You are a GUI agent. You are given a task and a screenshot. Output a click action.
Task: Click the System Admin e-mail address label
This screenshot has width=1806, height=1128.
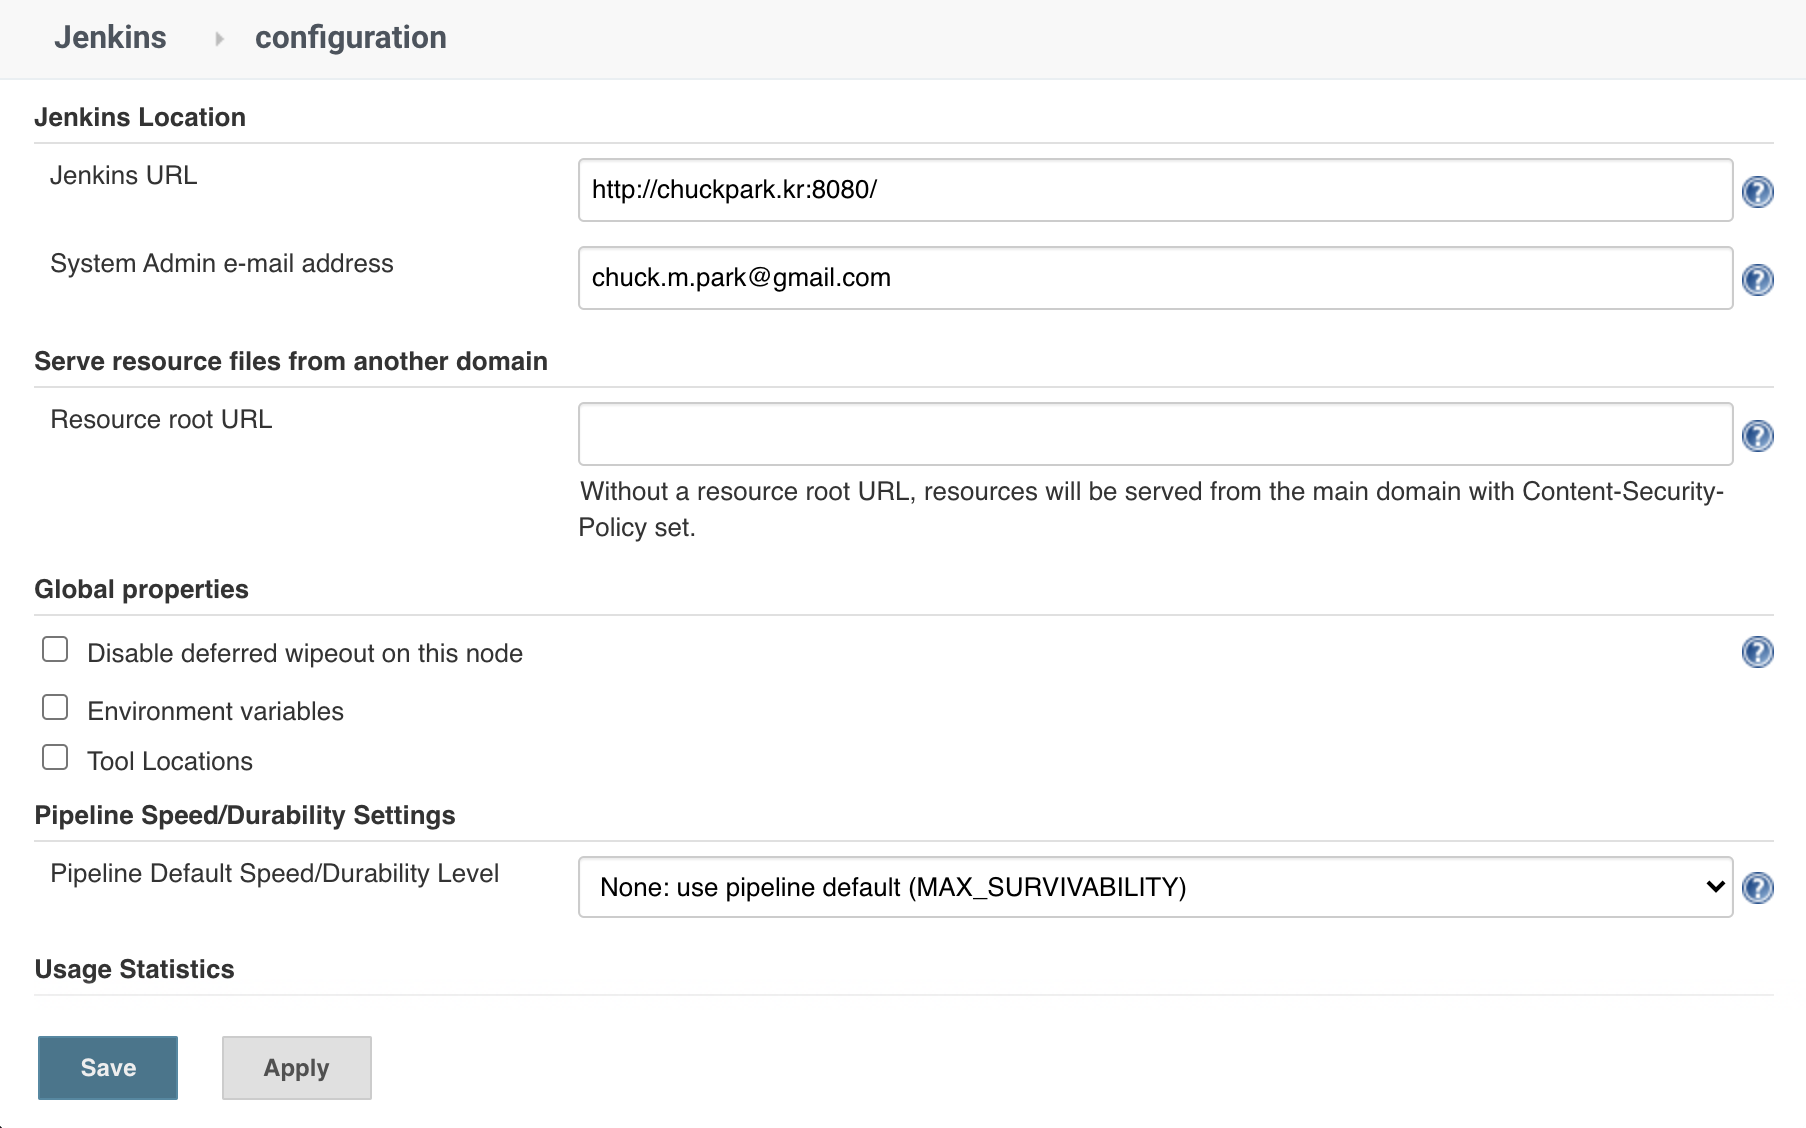tap(222, 263)
